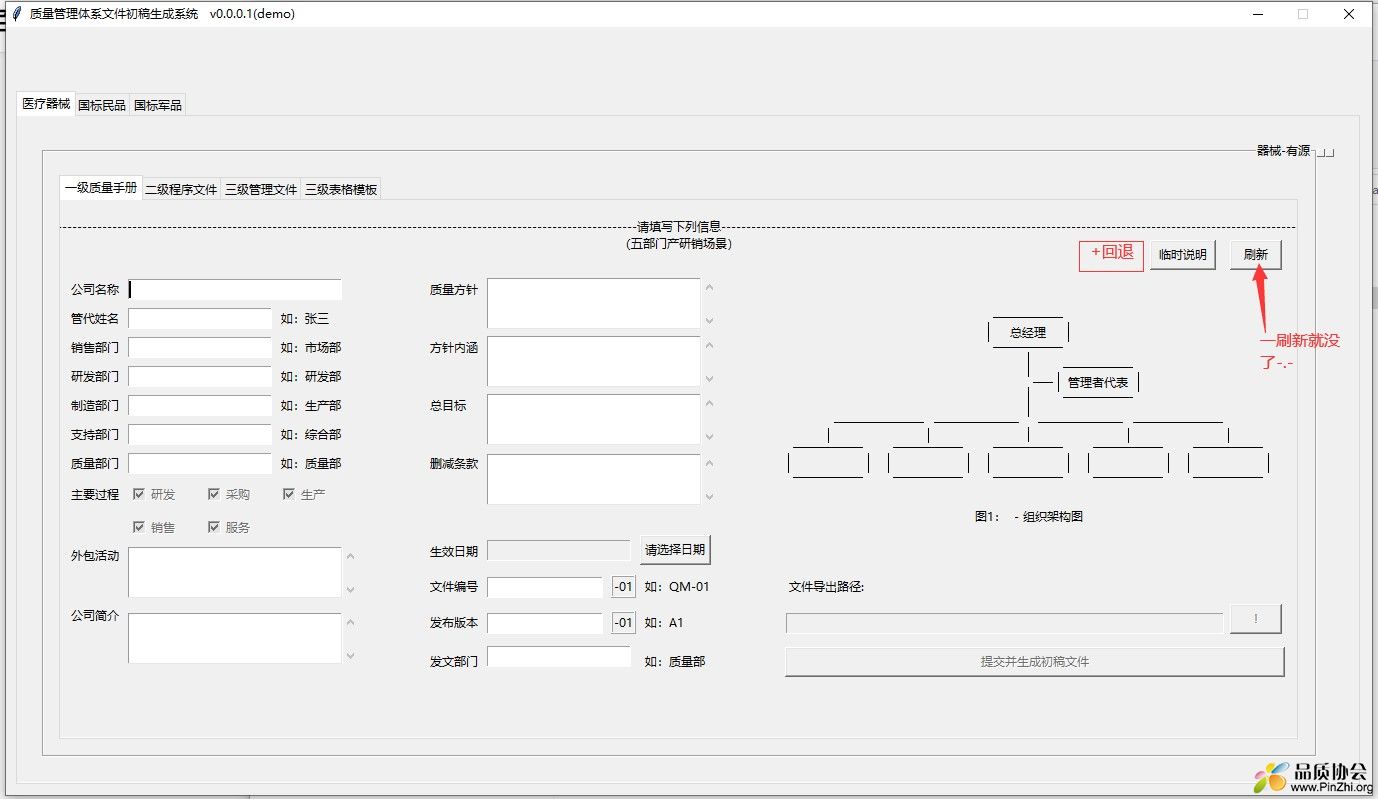Click the 总经理 box in org chart
Viewport: 1378px width, 799px height.
pyautogui.click(x=1028, y=333)
